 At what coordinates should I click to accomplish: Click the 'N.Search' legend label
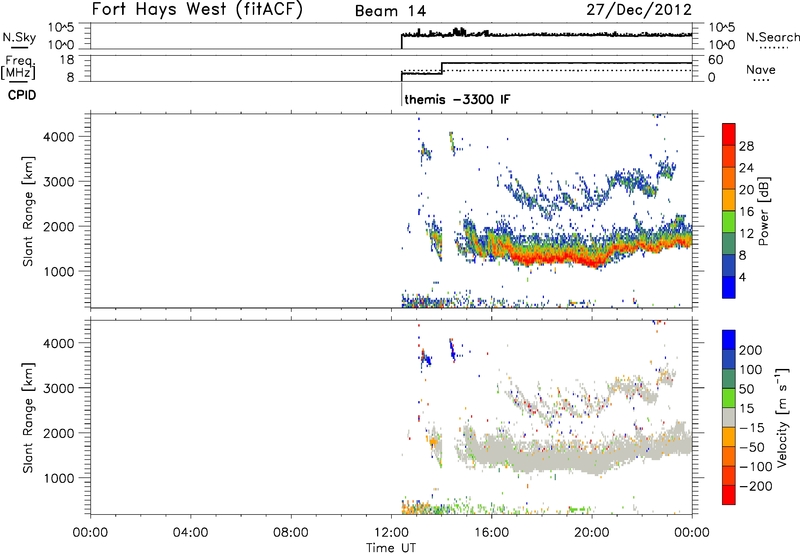coord(772,37)
